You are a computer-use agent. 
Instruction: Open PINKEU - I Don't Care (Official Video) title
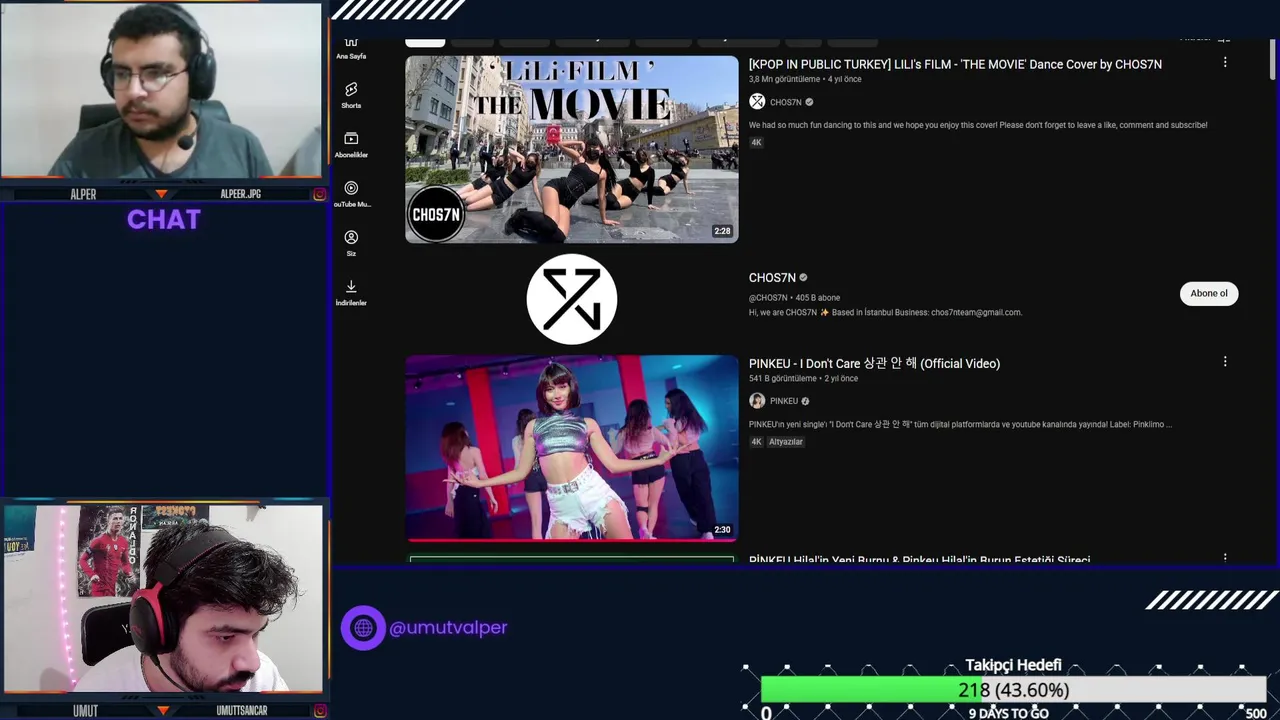pos(874,363)
